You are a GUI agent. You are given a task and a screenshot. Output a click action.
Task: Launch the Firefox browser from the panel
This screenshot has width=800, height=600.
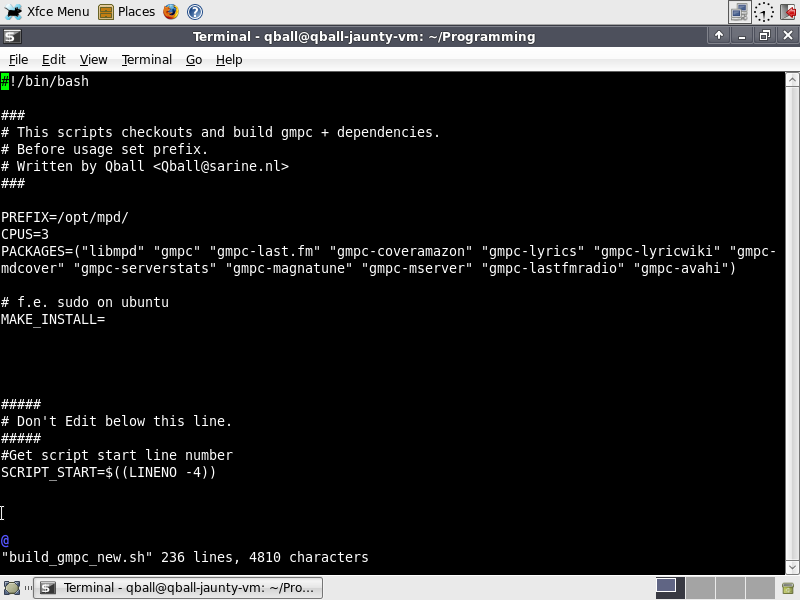pos(171,12)
